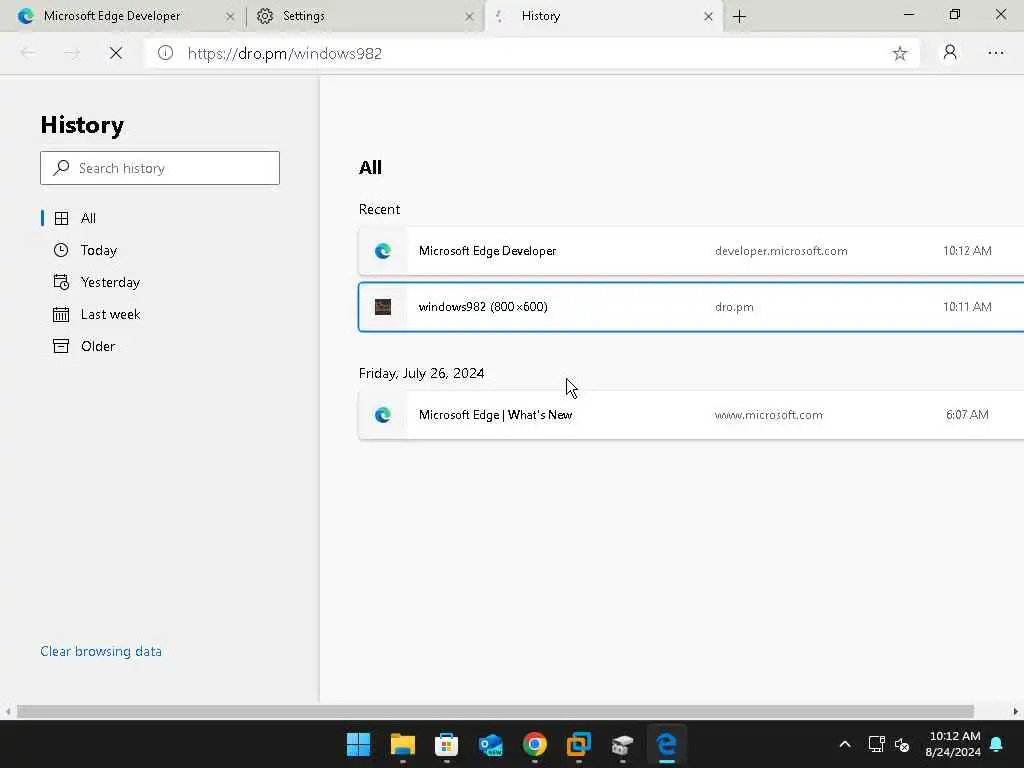The width and height of the screenshot is (1024, 768).
Task: Open Clear browsing data link
Action: pos(101,651)
